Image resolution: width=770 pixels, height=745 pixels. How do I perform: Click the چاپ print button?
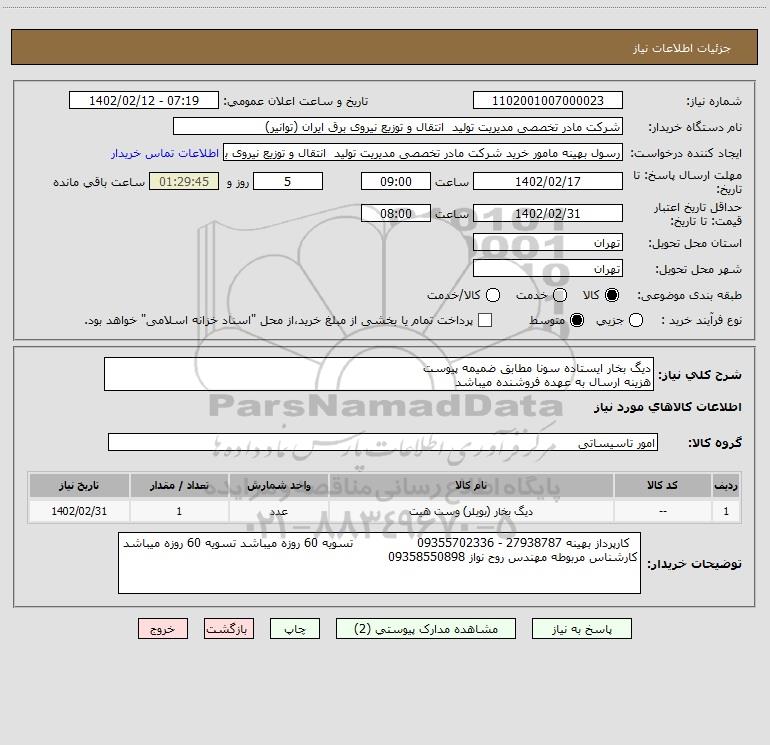(295, 629)
